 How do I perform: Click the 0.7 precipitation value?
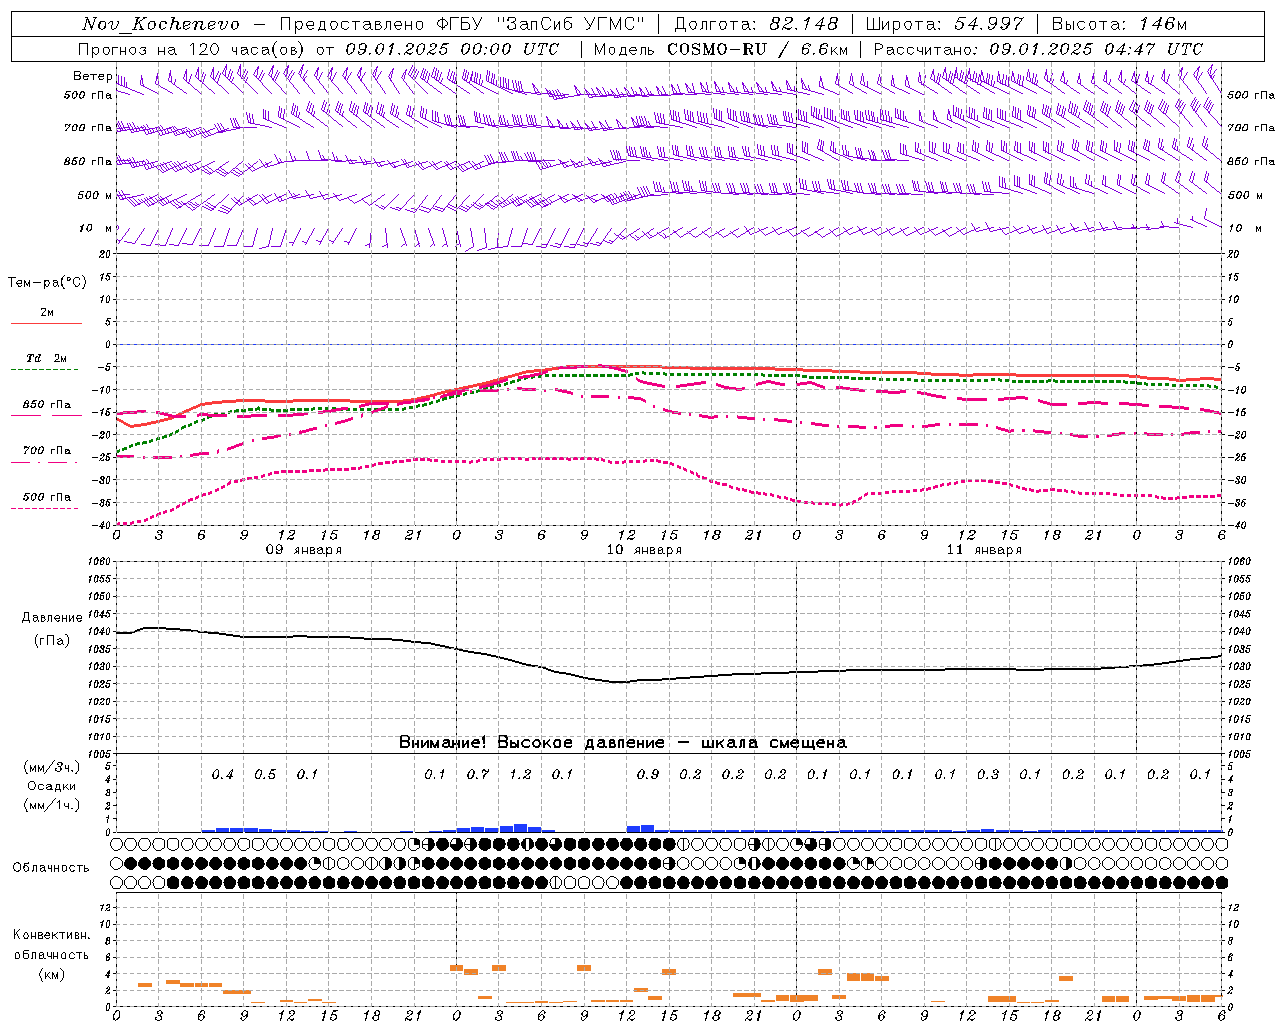tap(478, 775)
